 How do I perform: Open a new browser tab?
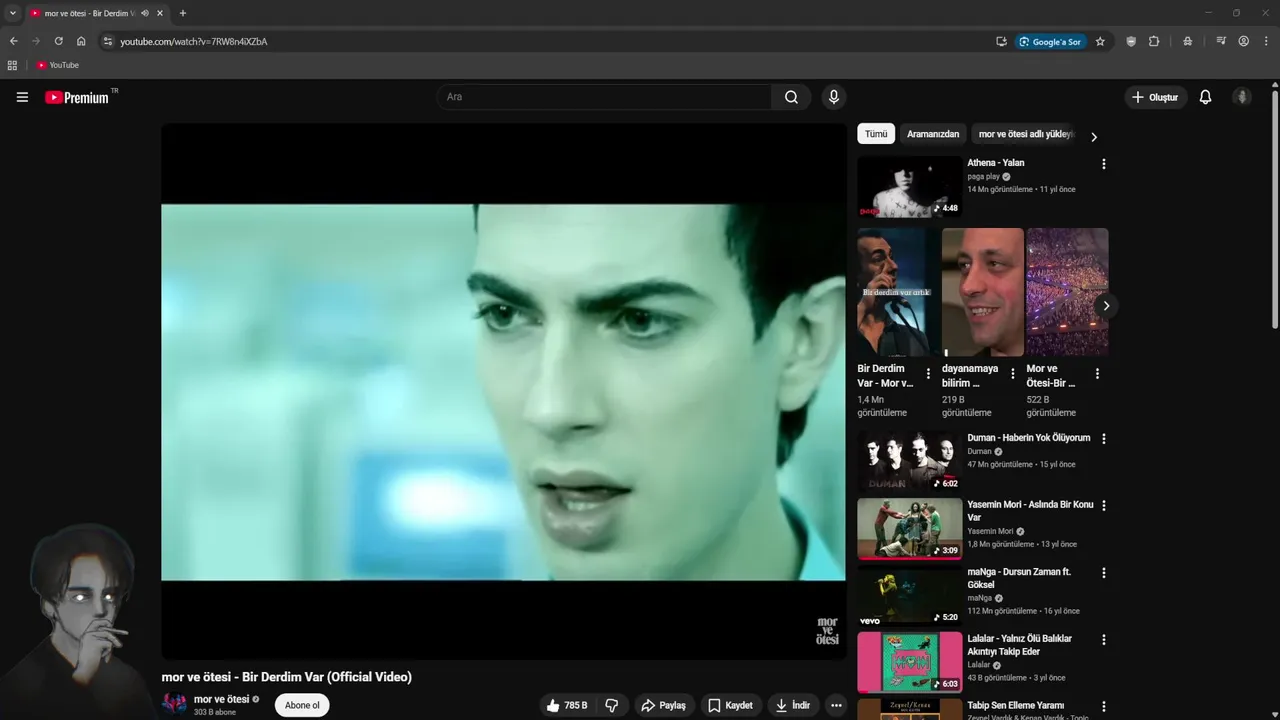click(182, 13)
